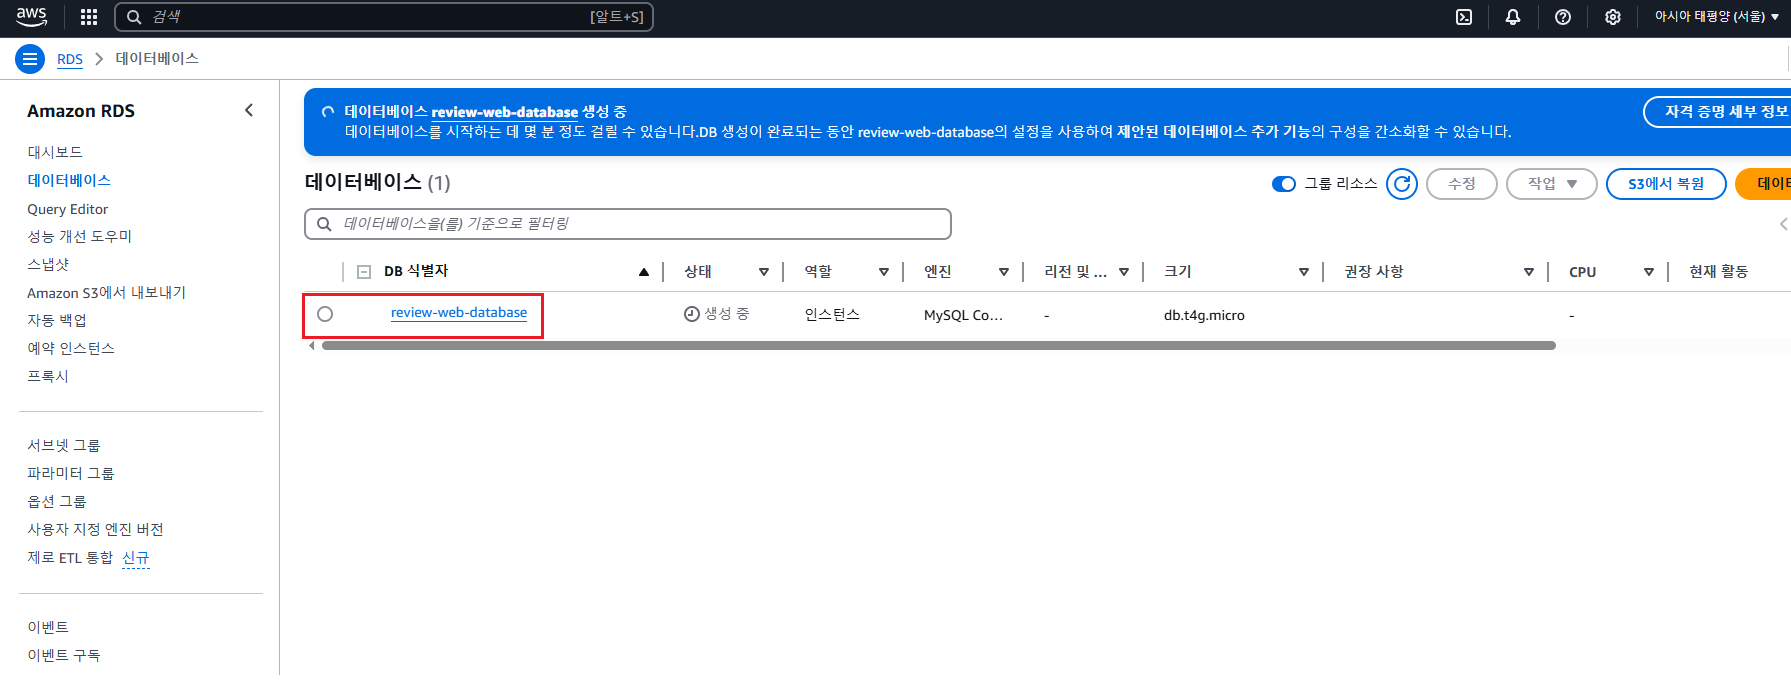The image size is (1791, 682).
Task: Open 프록시 in the sidebar
Action: point(48,376)
